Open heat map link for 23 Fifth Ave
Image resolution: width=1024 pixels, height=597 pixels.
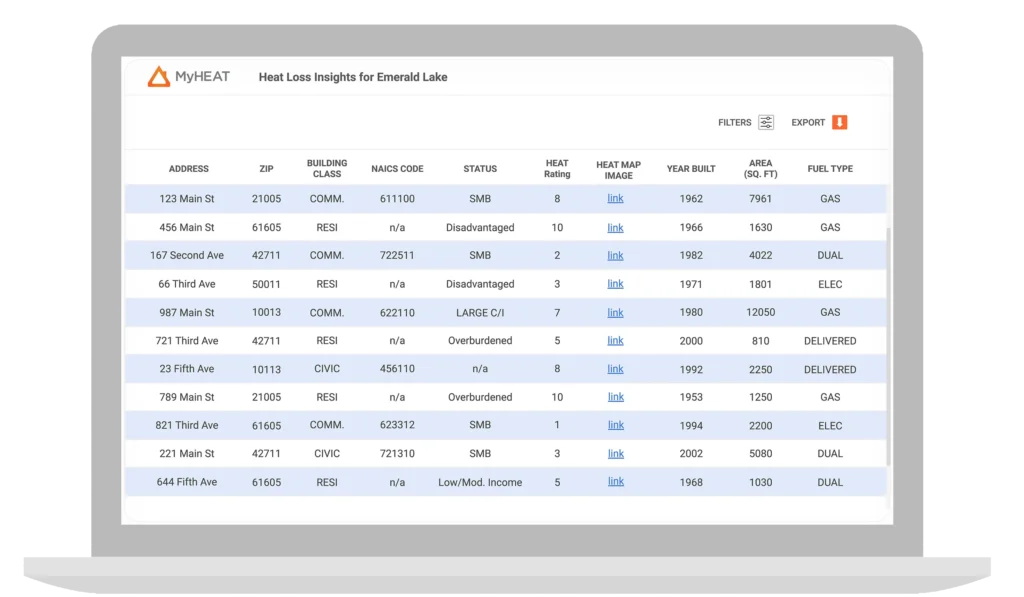615,369
